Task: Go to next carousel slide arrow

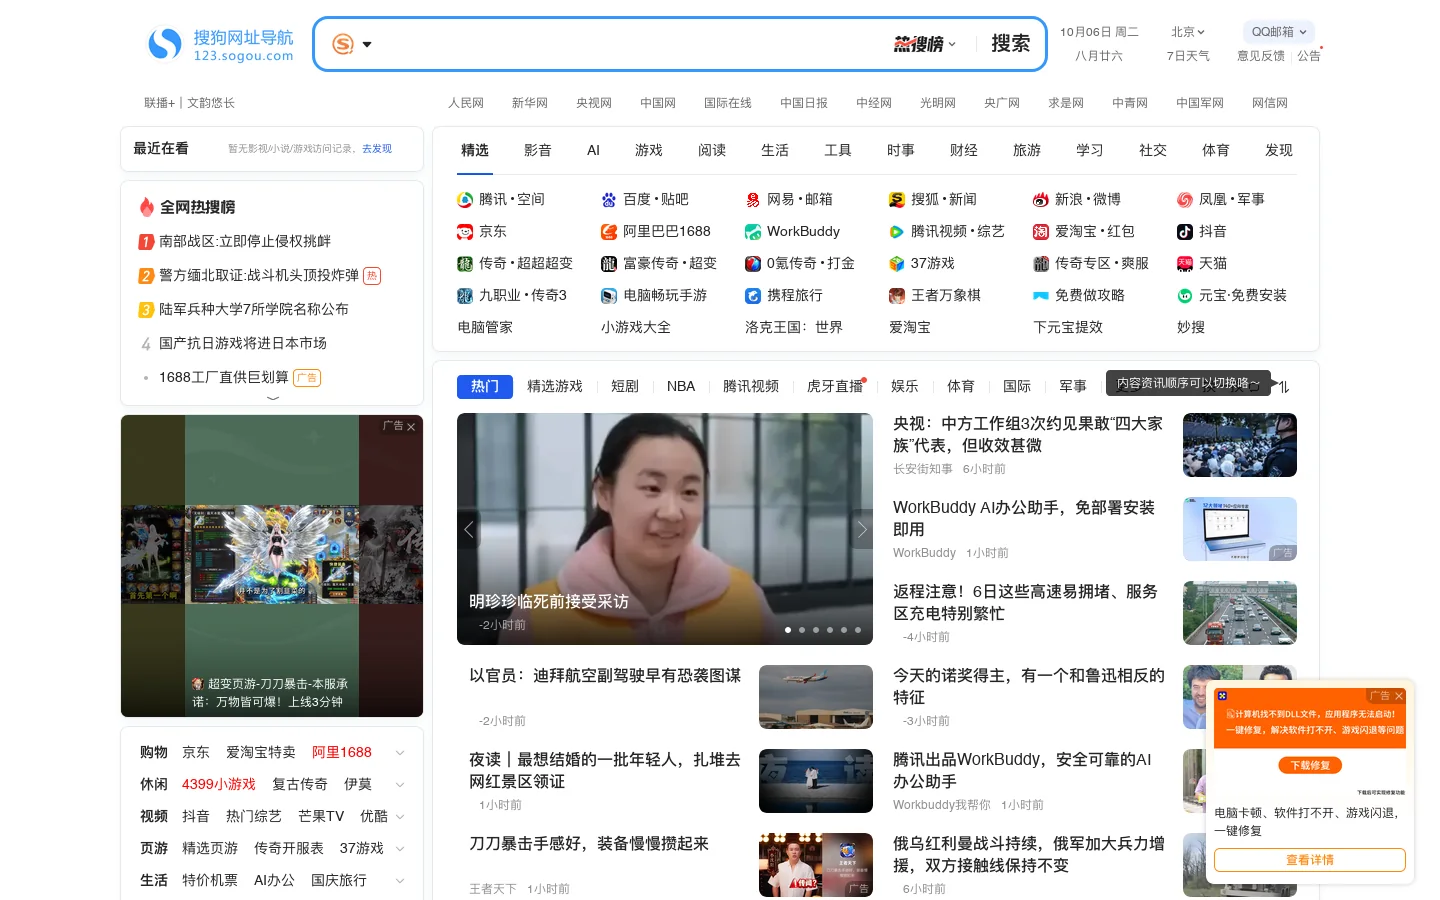Action: [x=862, y=529]
